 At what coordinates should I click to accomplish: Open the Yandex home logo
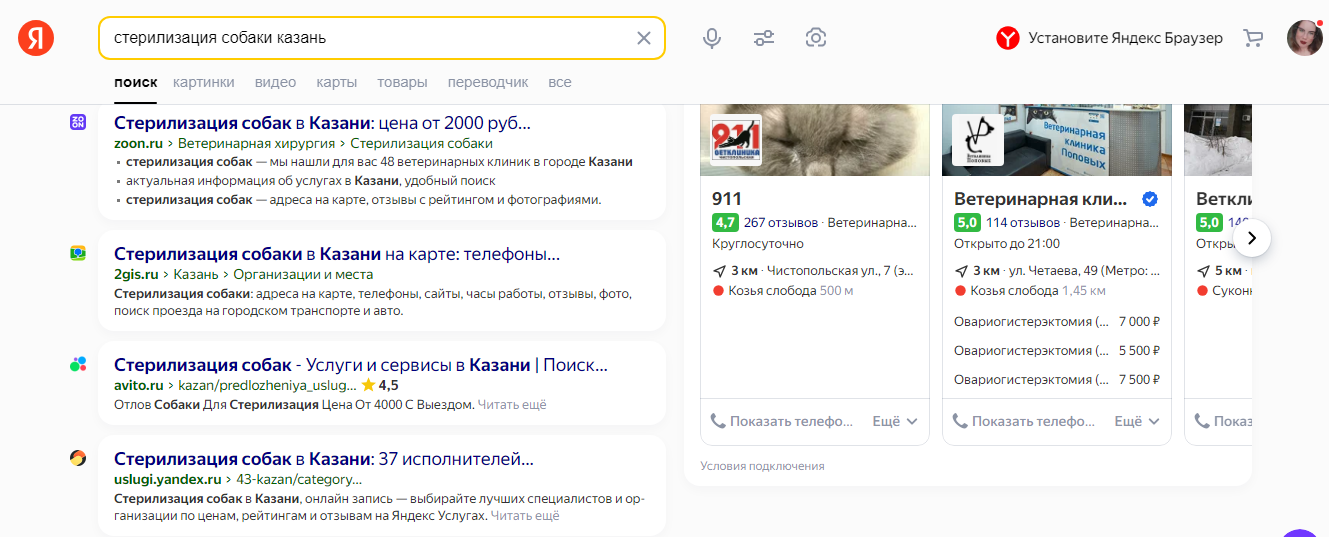point(36,38)
